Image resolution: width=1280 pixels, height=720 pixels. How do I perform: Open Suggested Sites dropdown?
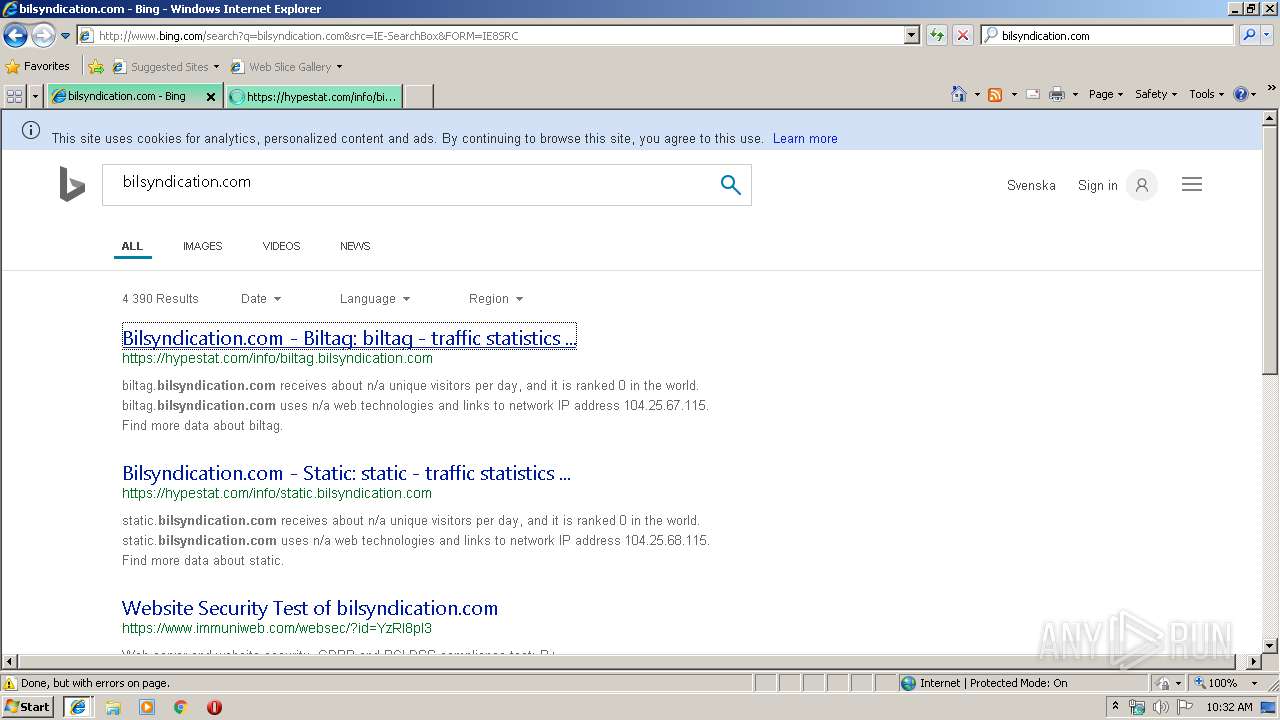click(165, 67)
